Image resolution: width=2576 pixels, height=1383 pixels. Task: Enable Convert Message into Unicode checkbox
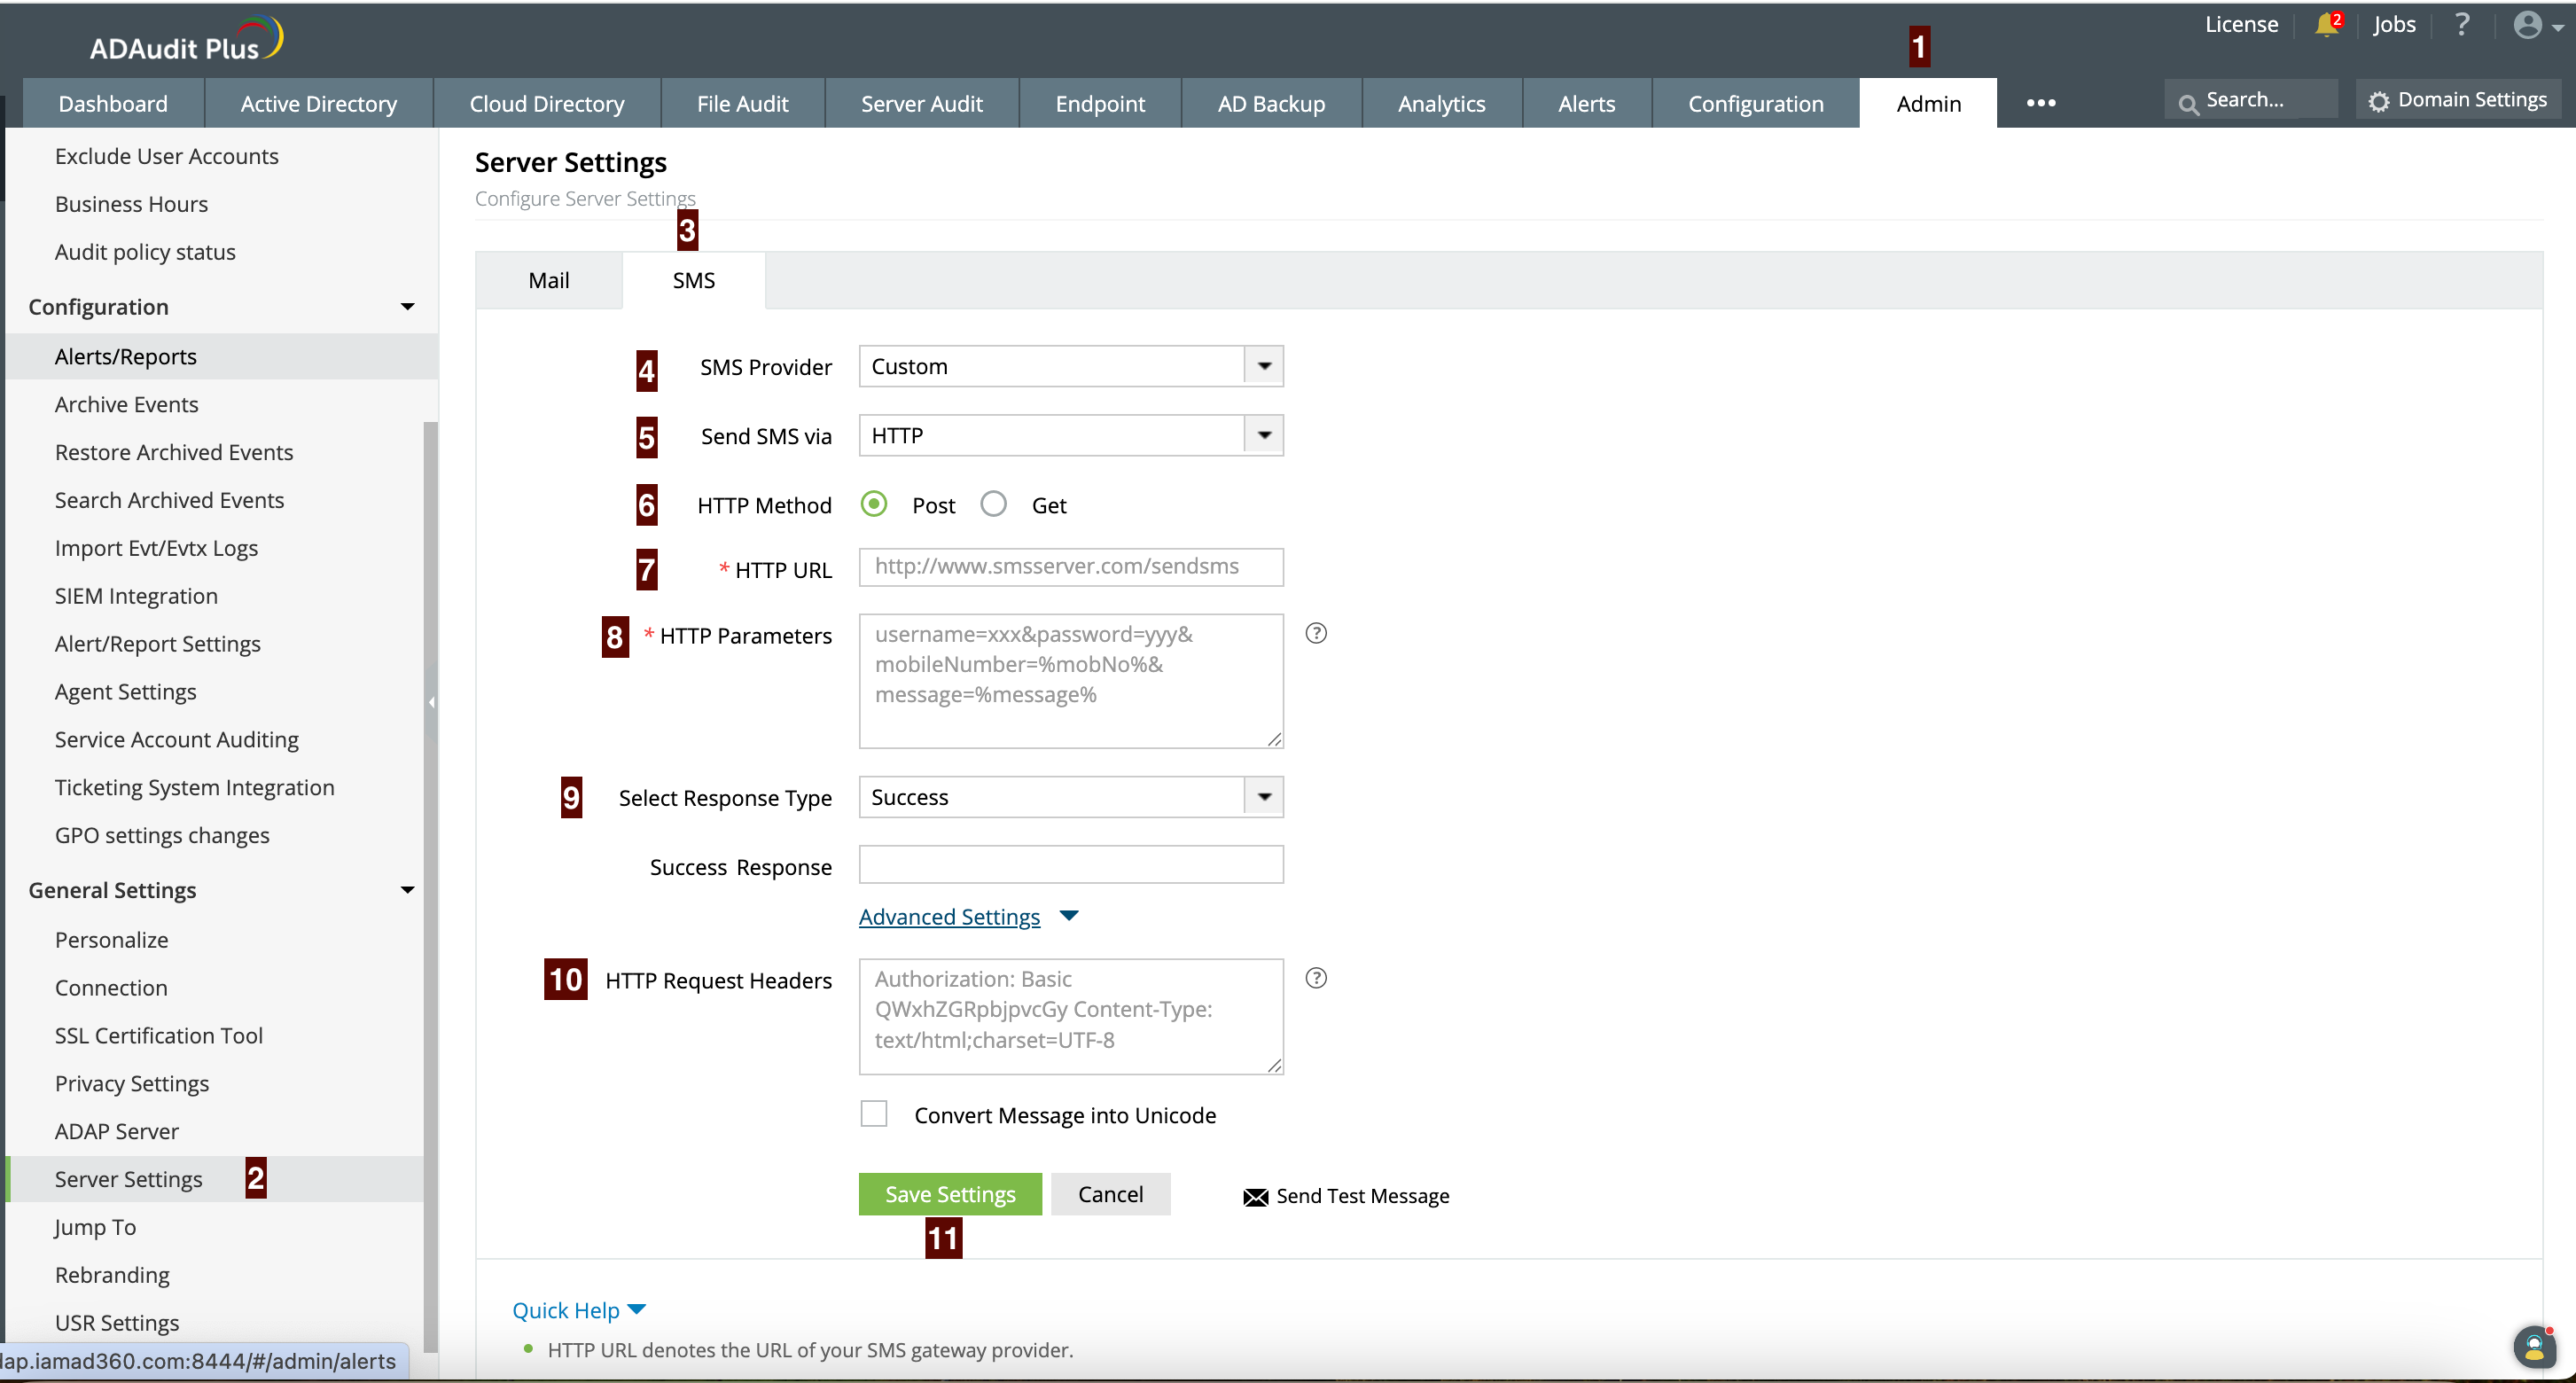click(x=874, y=1114)
